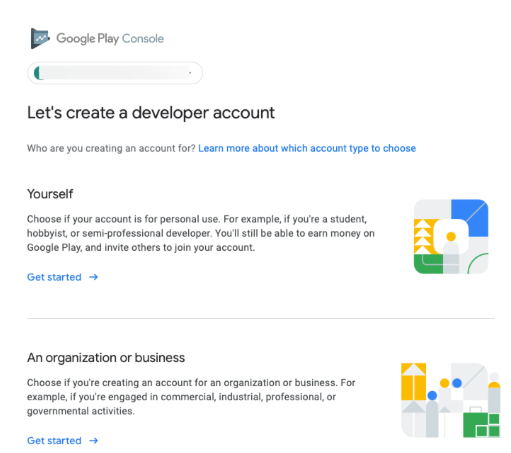Click the Google Play Console logo icon
Viewport: 511px width, 453px height.
click(40, 38)
